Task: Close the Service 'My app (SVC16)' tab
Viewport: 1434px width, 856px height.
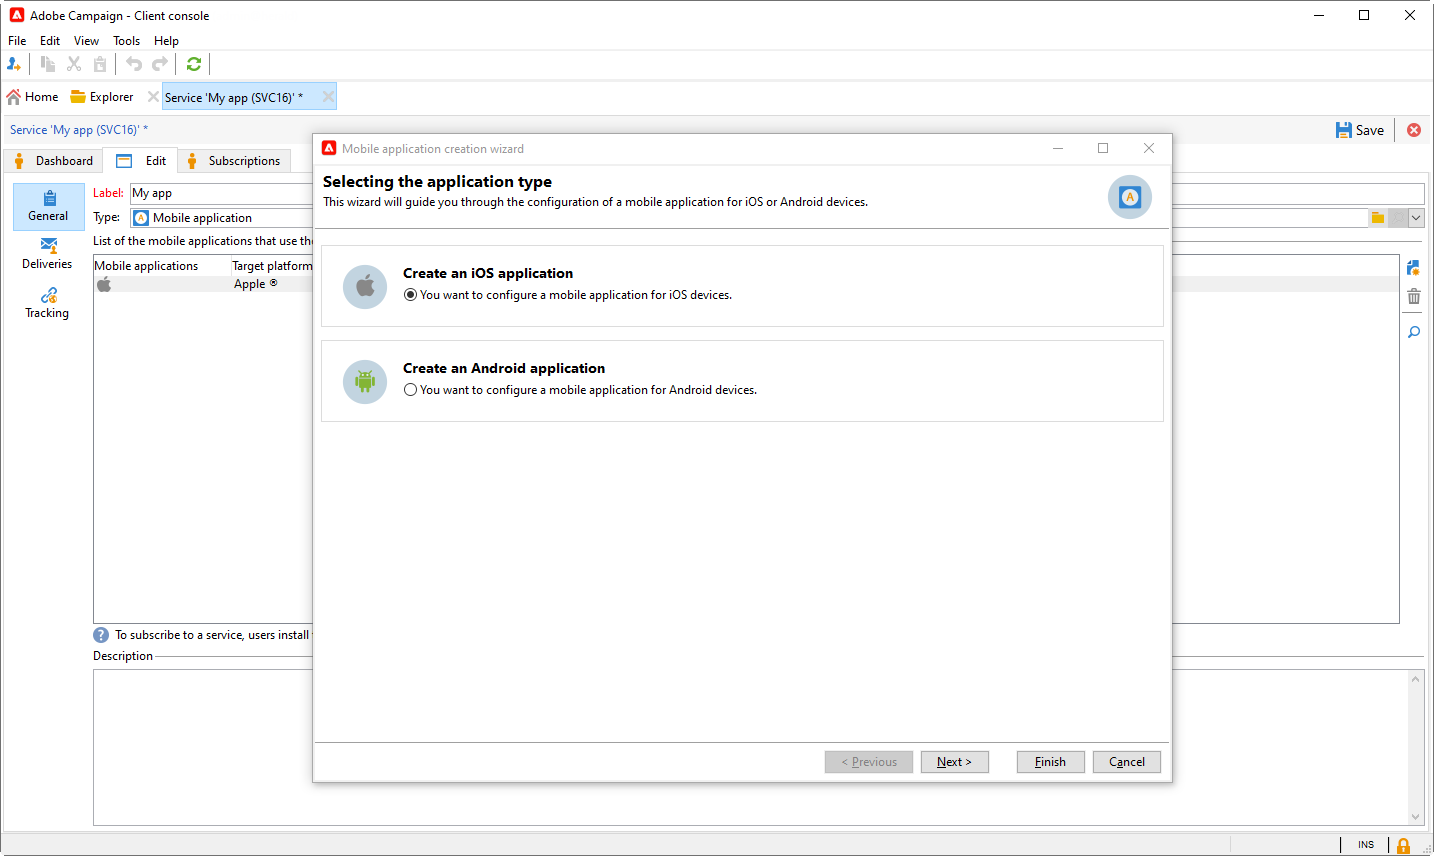Action: 328,97
